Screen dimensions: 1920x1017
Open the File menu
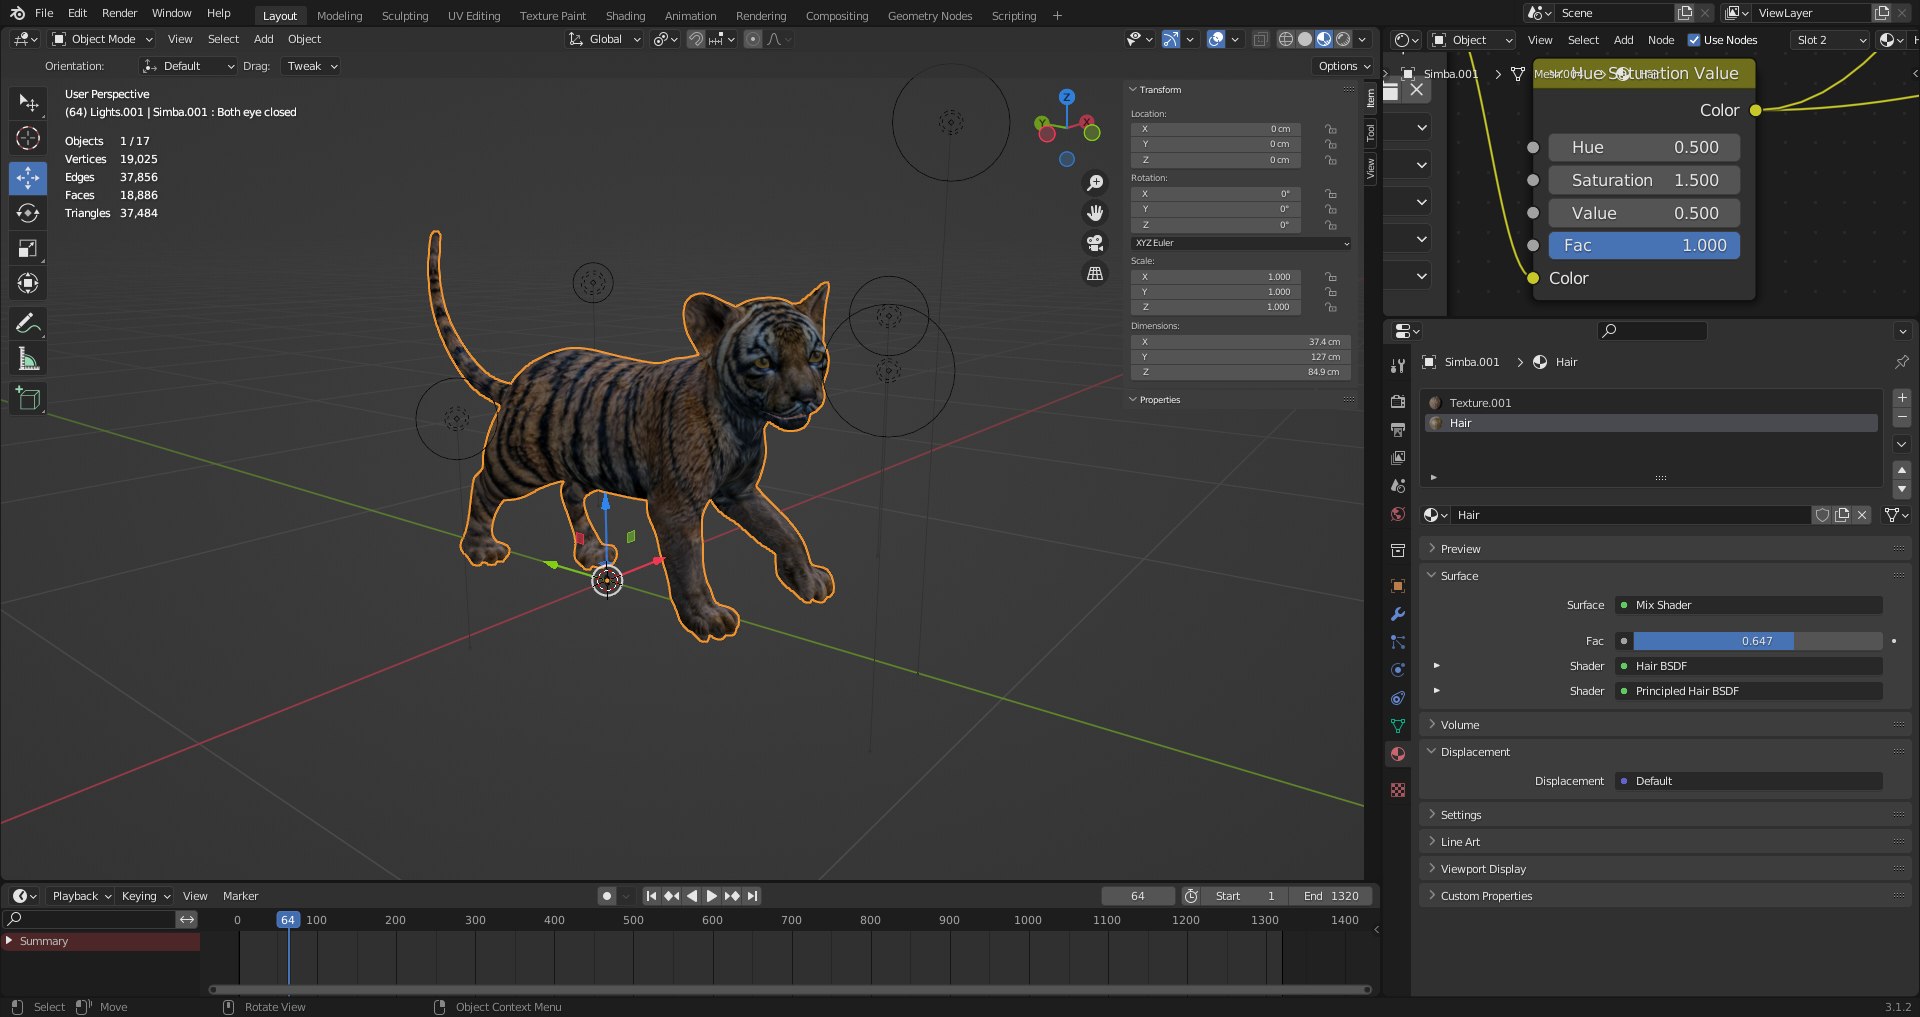44,13
